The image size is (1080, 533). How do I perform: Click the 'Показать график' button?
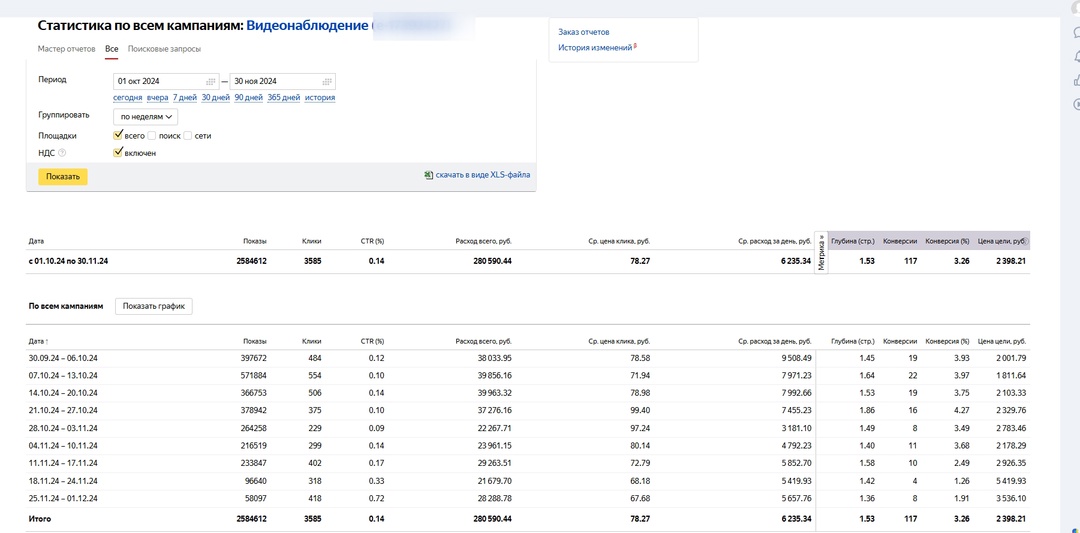[x=154, y=306]
